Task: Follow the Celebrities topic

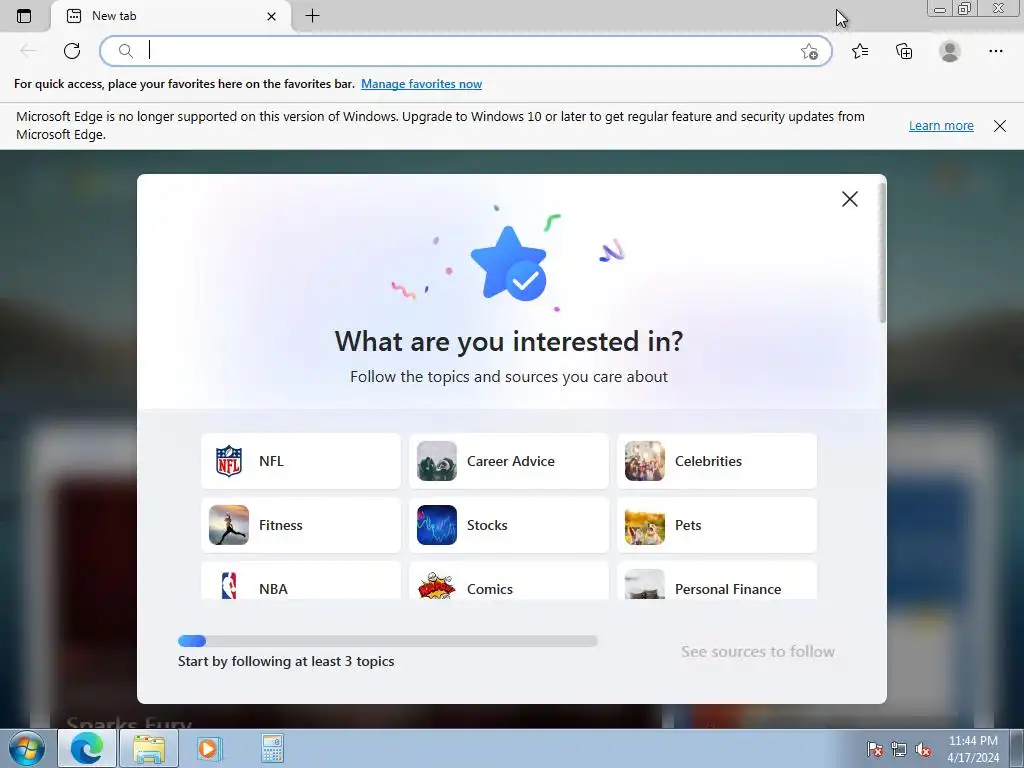Action: 717,461
